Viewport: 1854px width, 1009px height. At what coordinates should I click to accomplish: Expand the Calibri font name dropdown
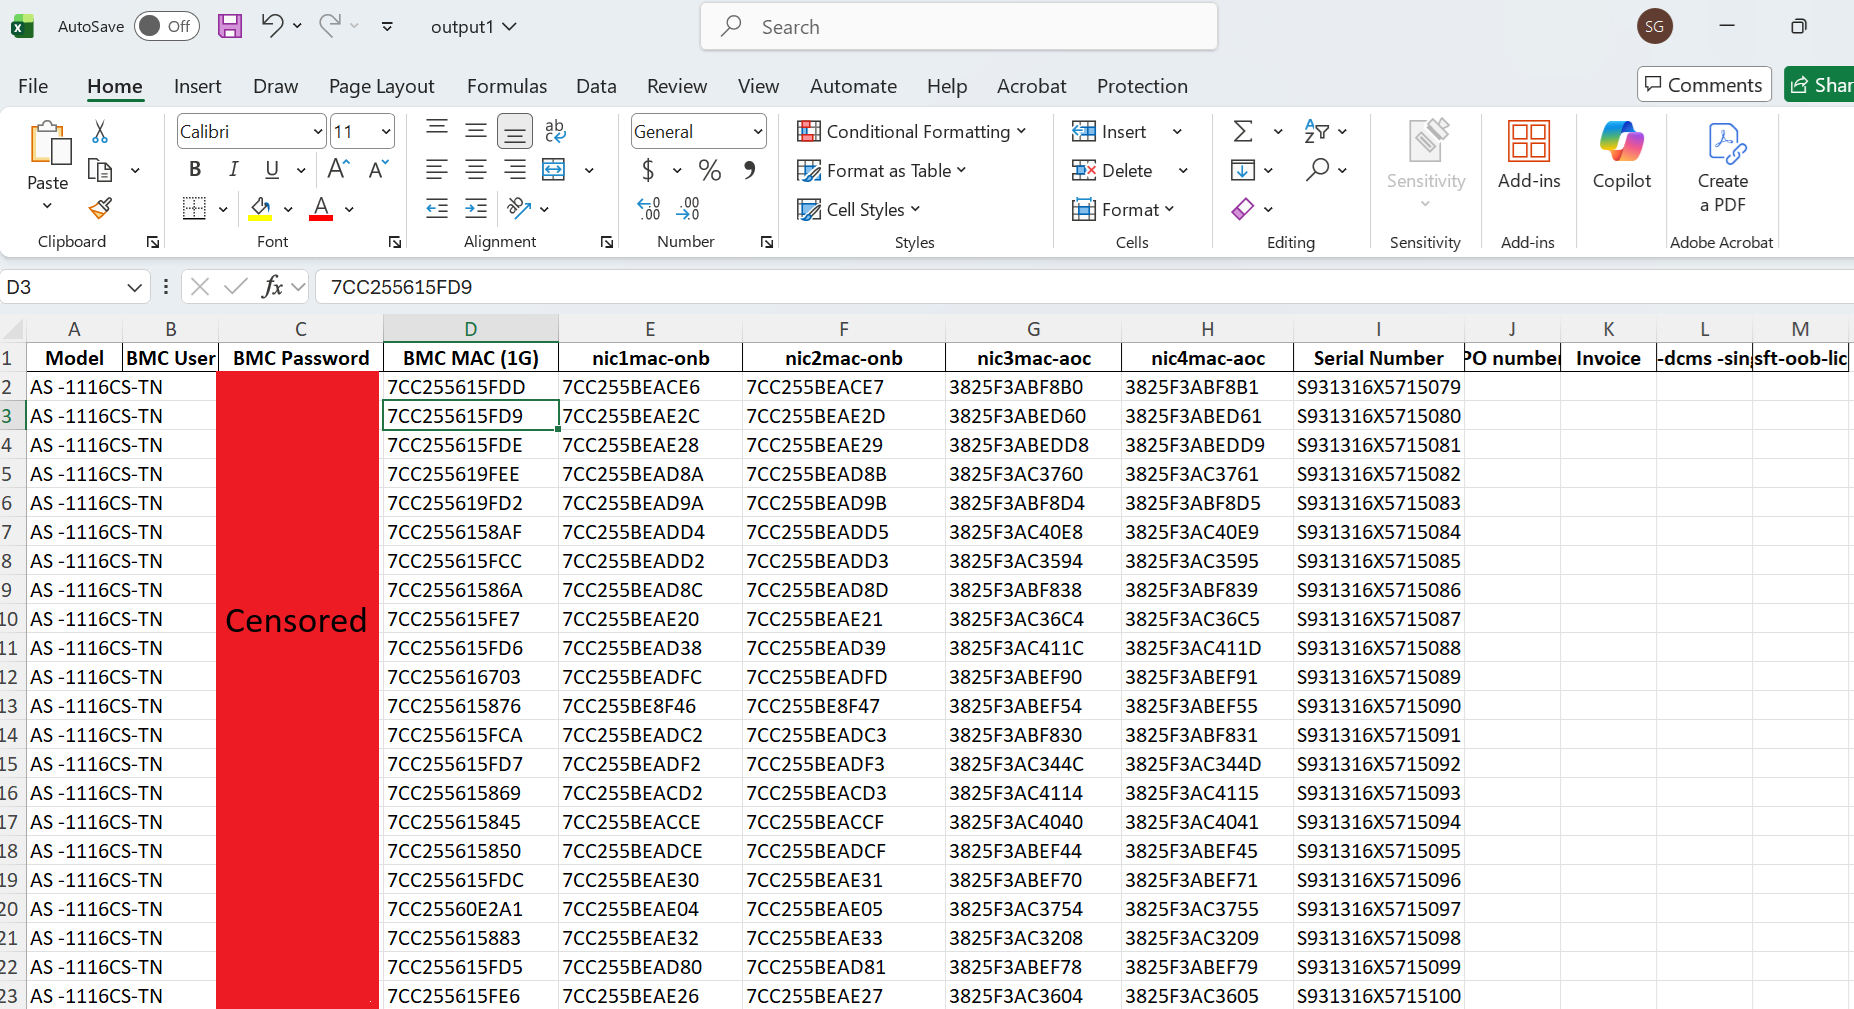coord(318,132)
